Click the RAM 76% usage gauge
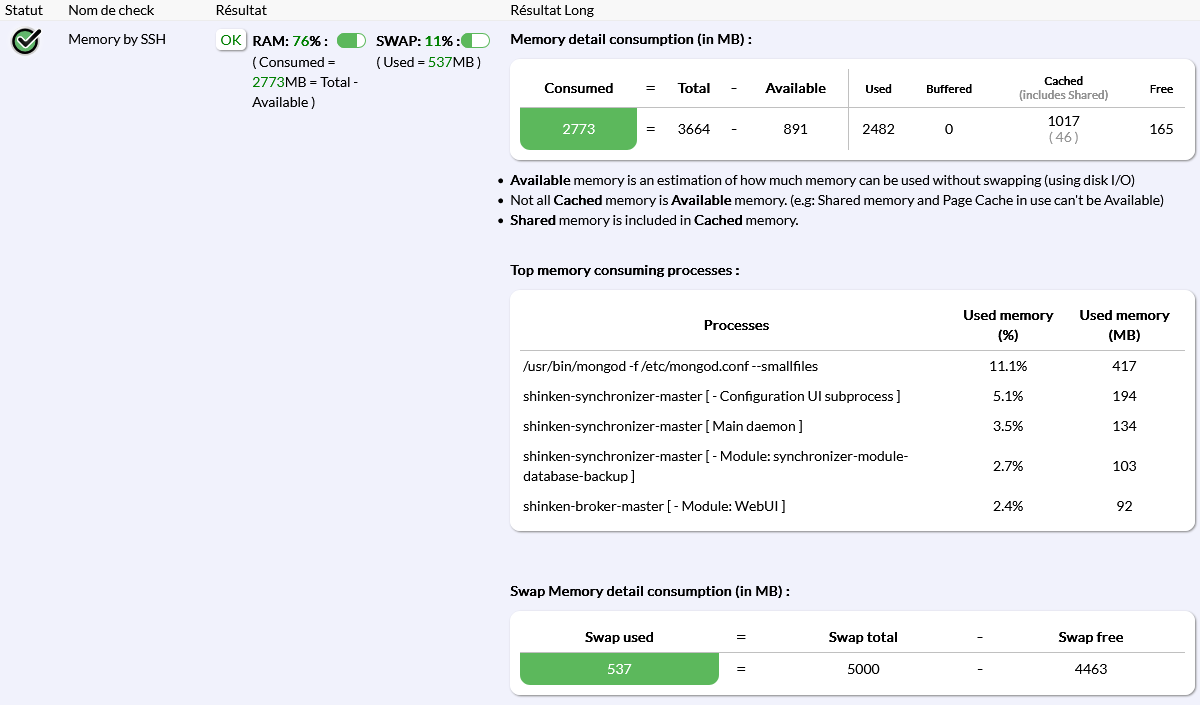 351,41
